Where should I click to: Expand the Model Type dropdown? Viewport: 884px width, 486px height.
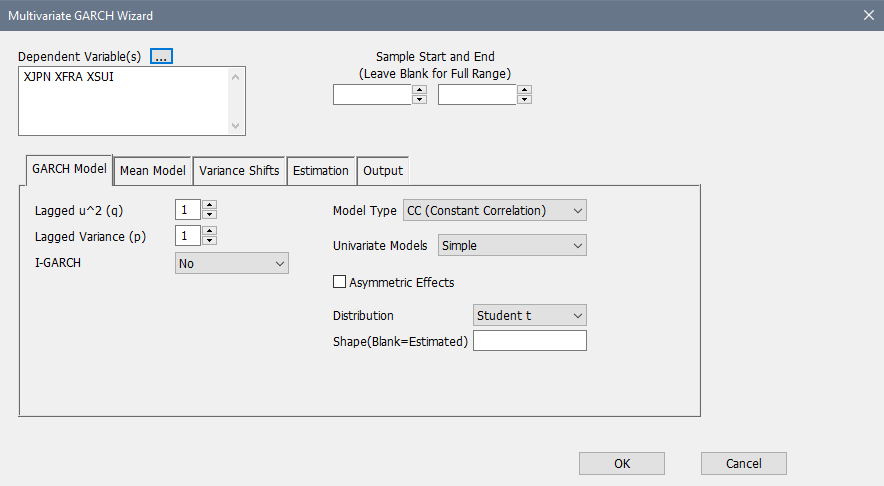494,210
